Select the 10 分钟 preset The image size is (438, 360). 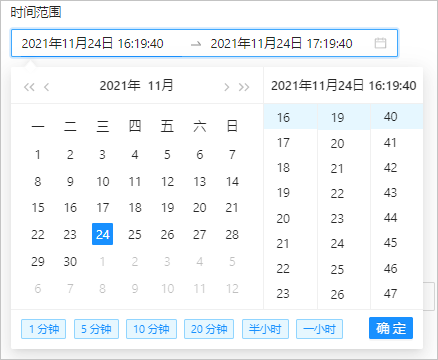tap(151, 329)
